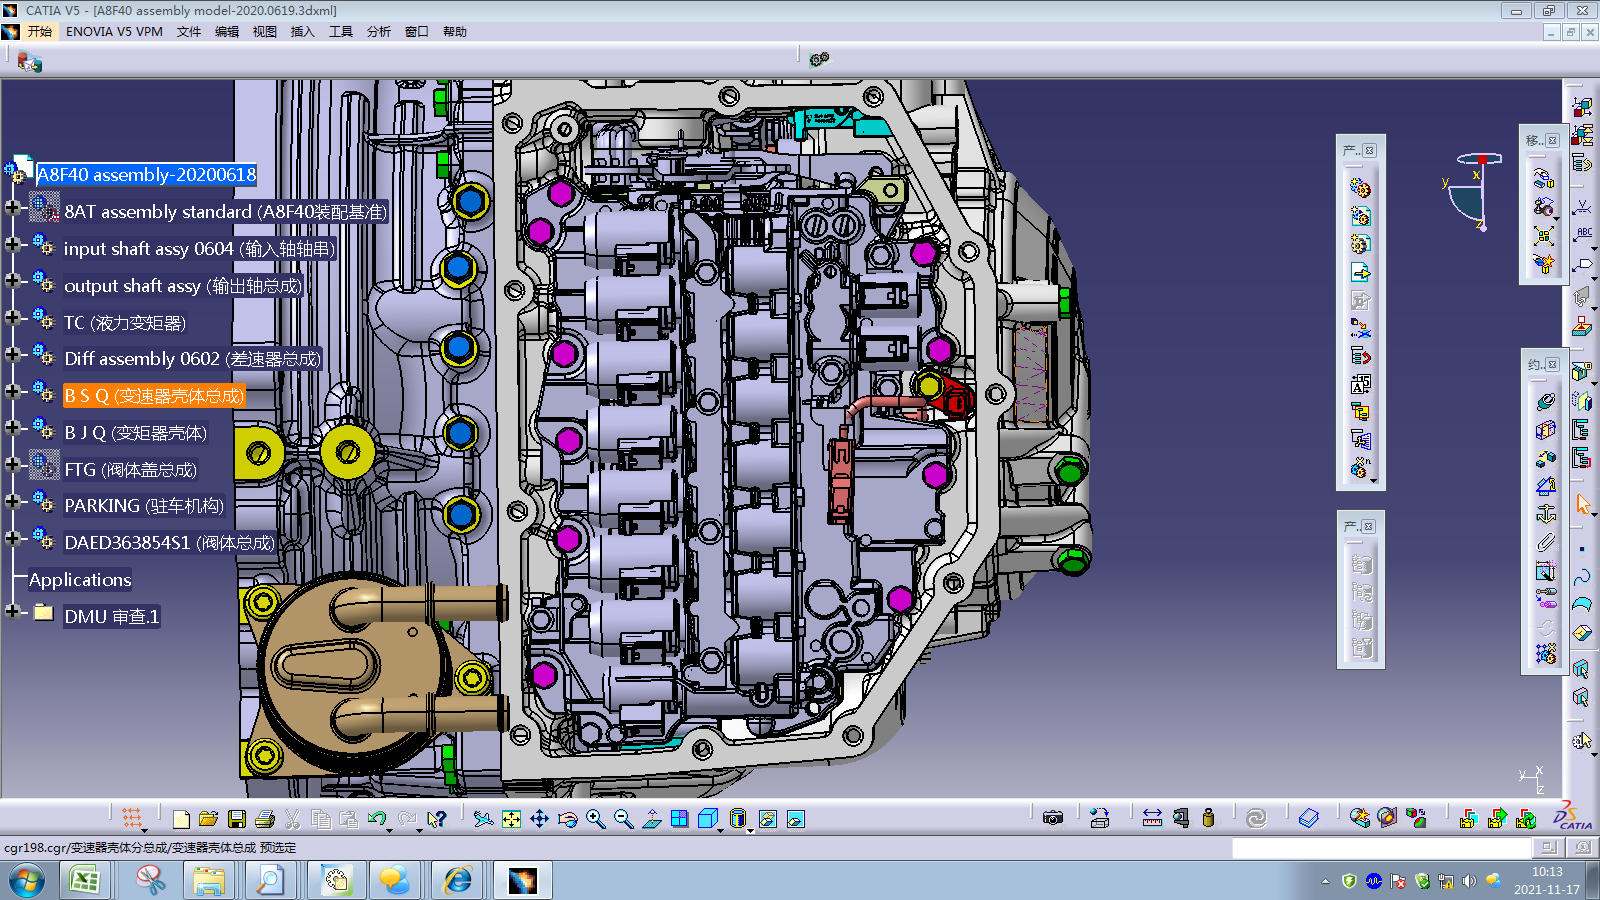Click the Zoom In magnifier icon
Image resolution: width=1600 pixels, height=900 pixels.
(596, 819)
